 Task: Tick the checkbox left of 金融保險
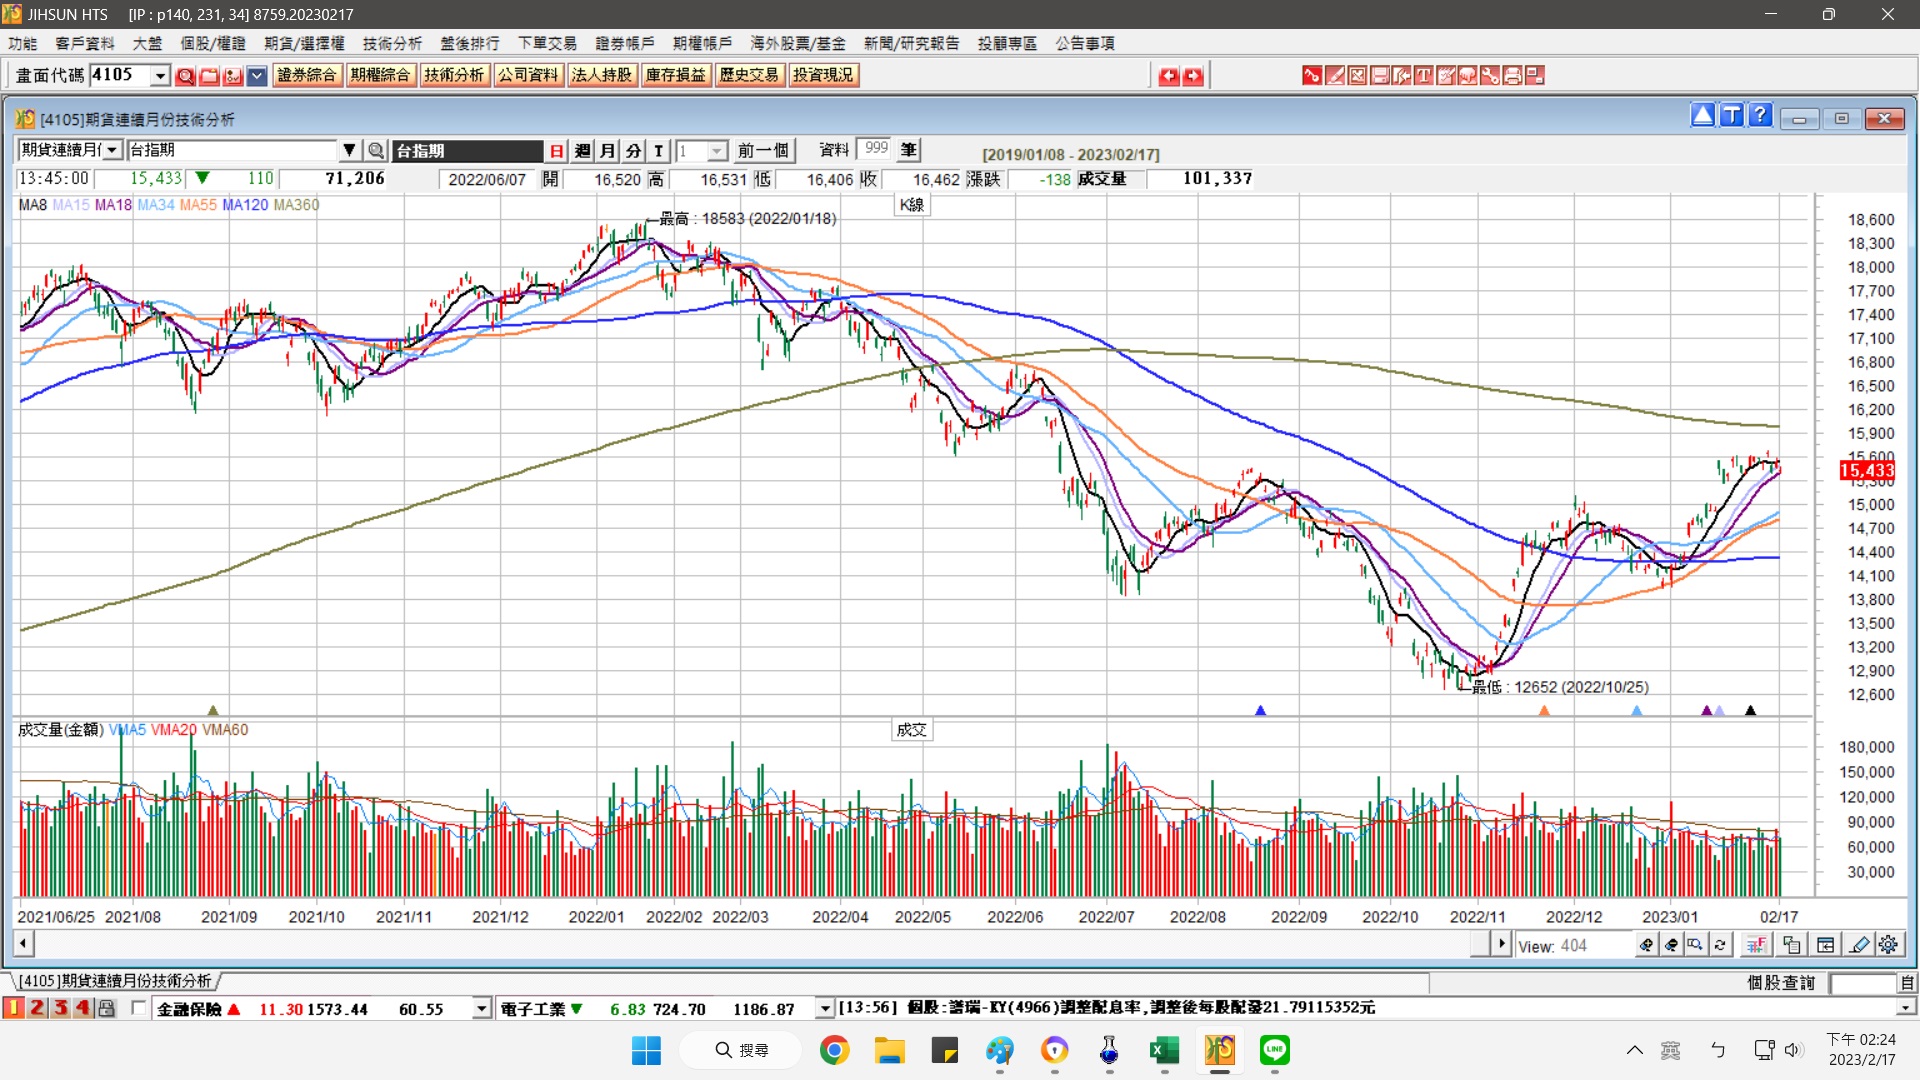pos(138,1008)
